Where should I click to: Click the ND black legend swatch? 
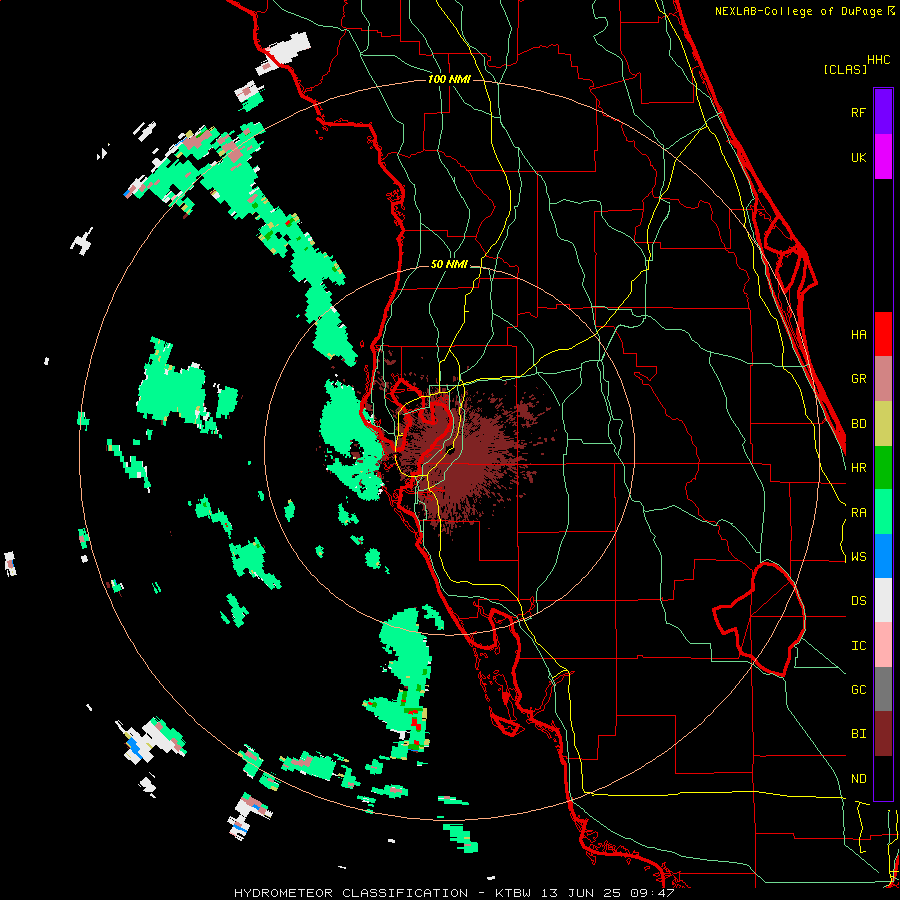point(883,778)
